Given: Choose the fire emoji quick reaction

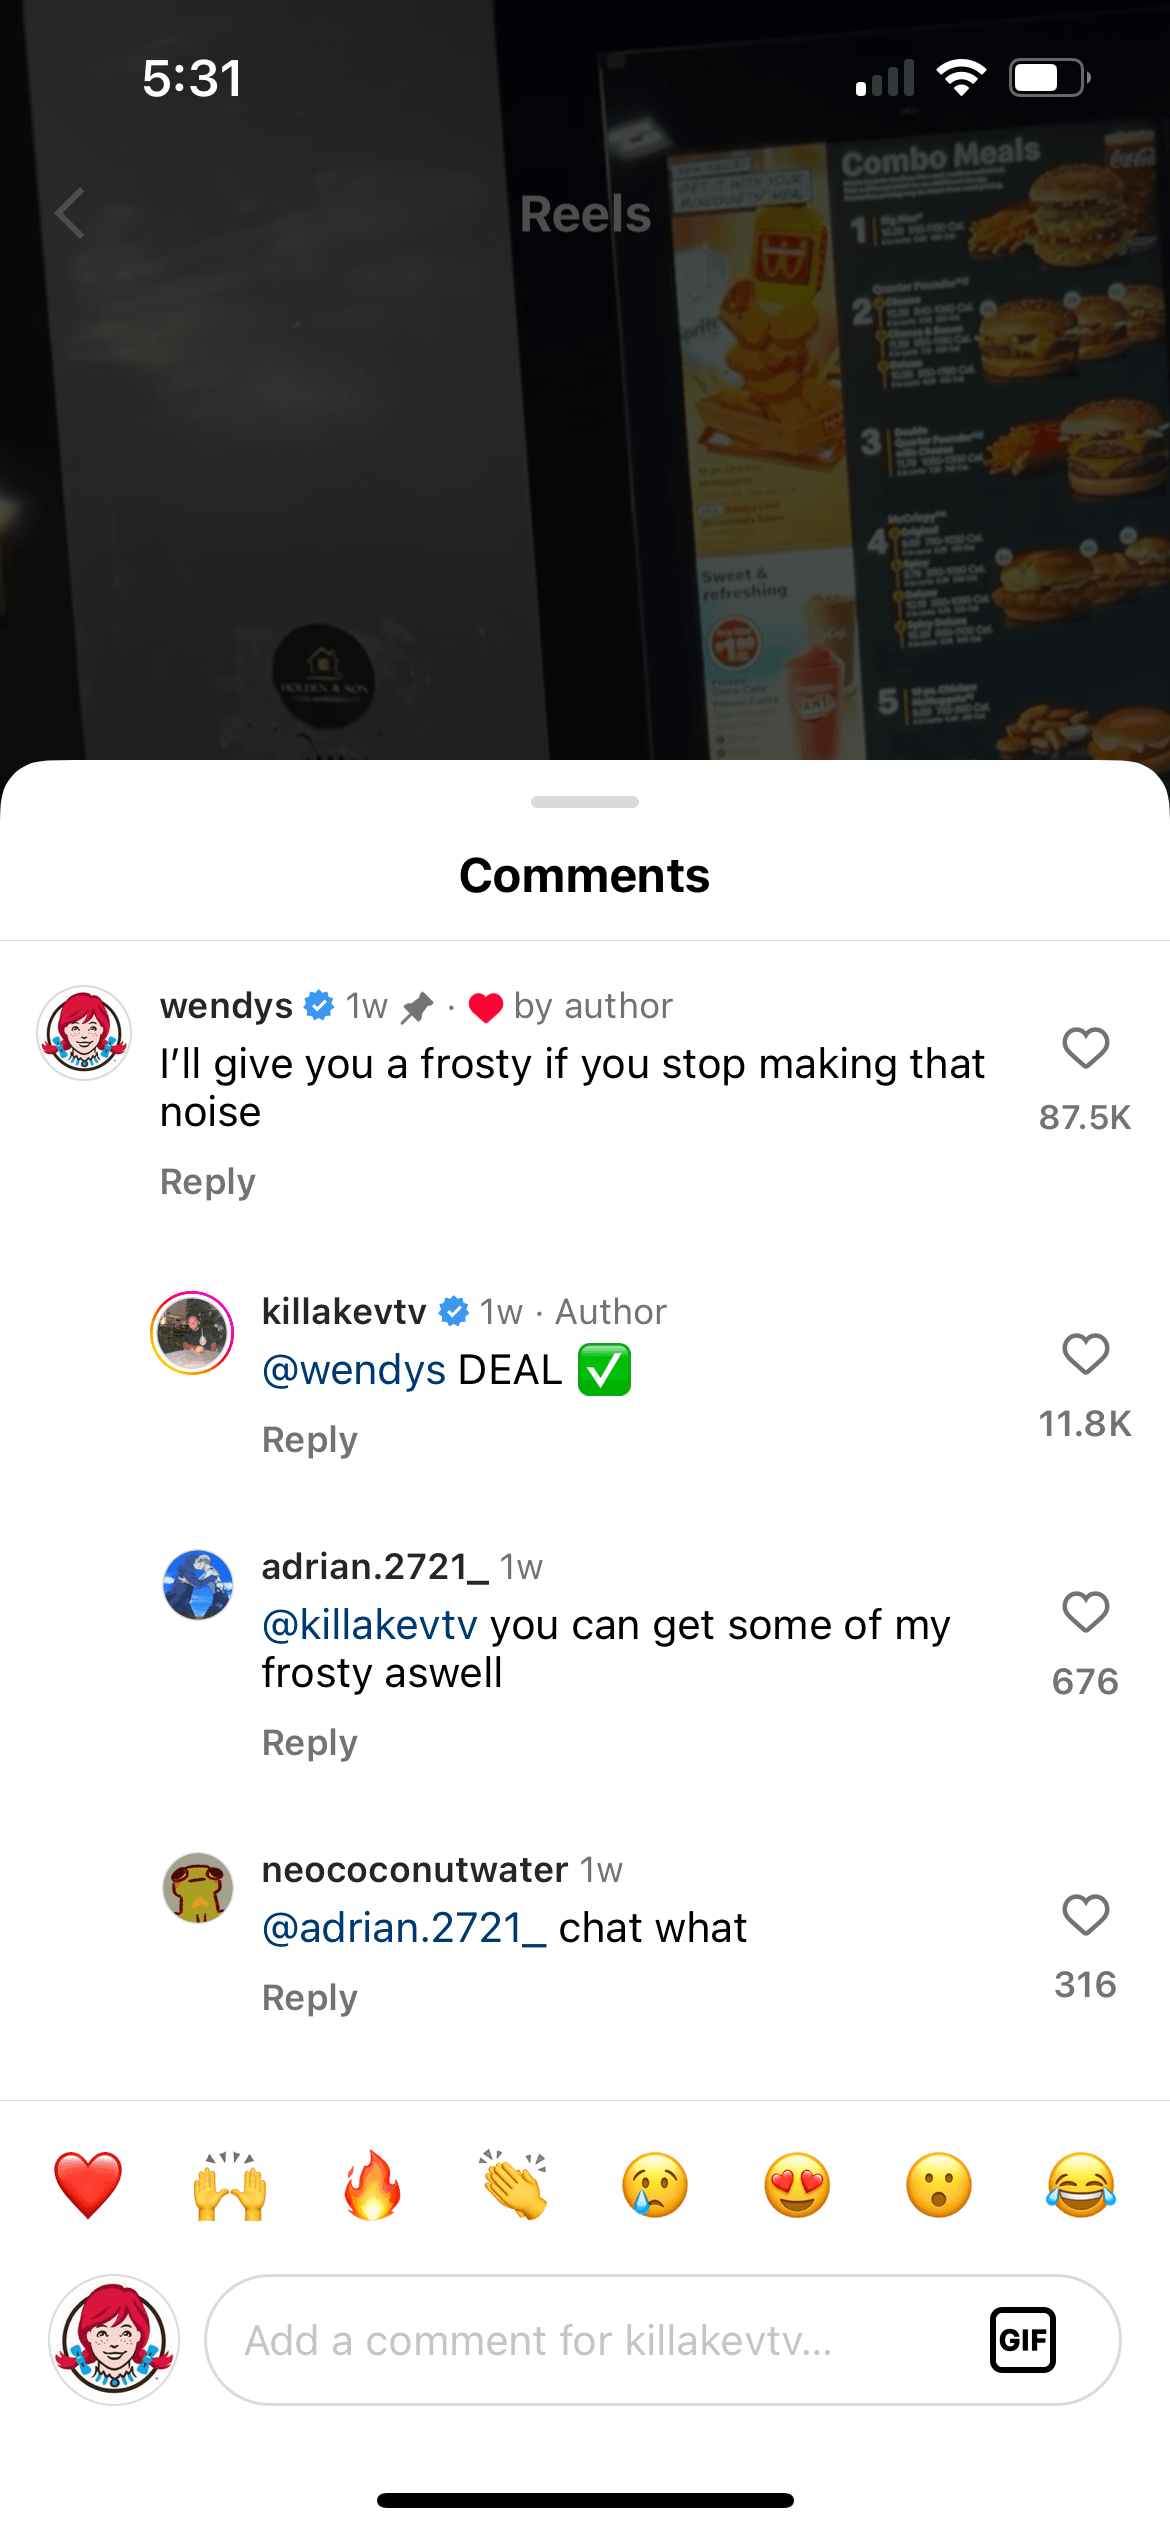Looking at the screenshot, I should click(x=372, y=2185).
